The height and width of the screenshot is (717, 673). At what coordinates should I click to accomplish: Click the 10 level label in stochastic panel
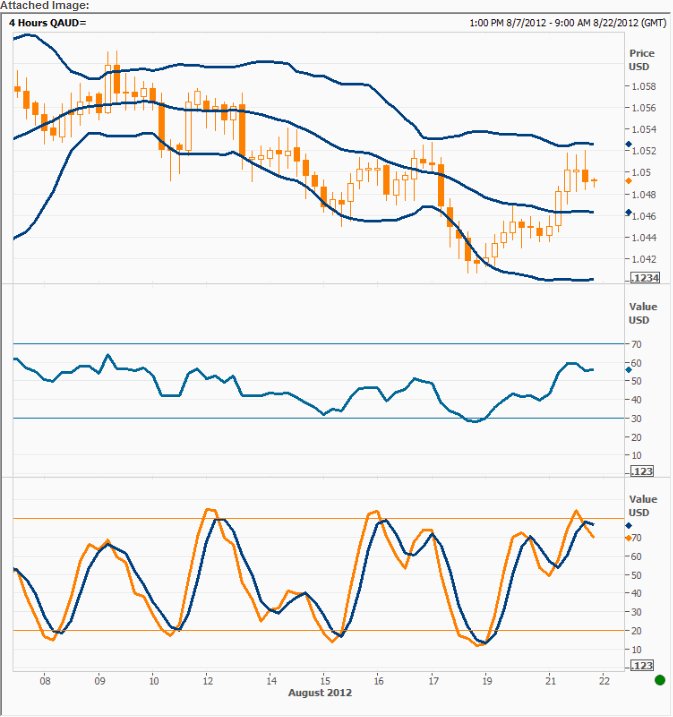point(636,650)
